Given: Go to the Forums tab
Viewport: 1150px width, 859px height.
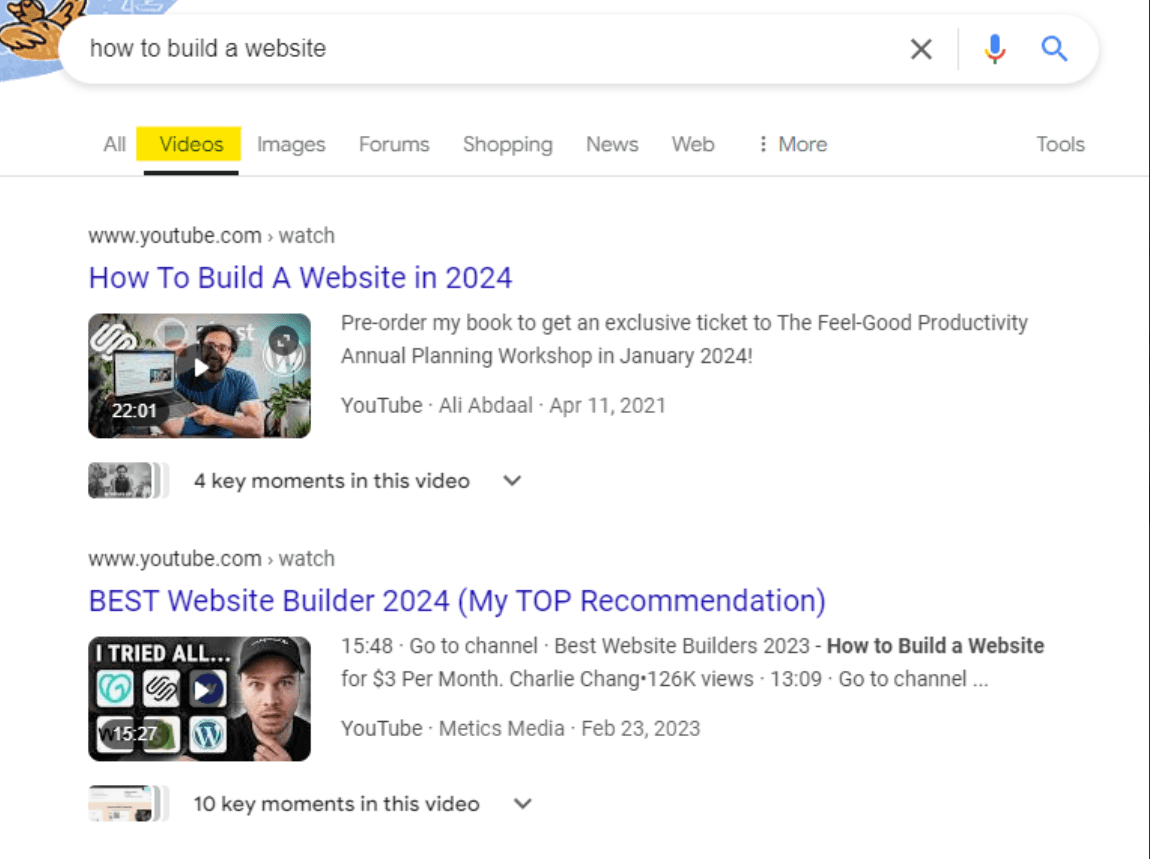Looking at the screenshot, I should tap(394, 145).
